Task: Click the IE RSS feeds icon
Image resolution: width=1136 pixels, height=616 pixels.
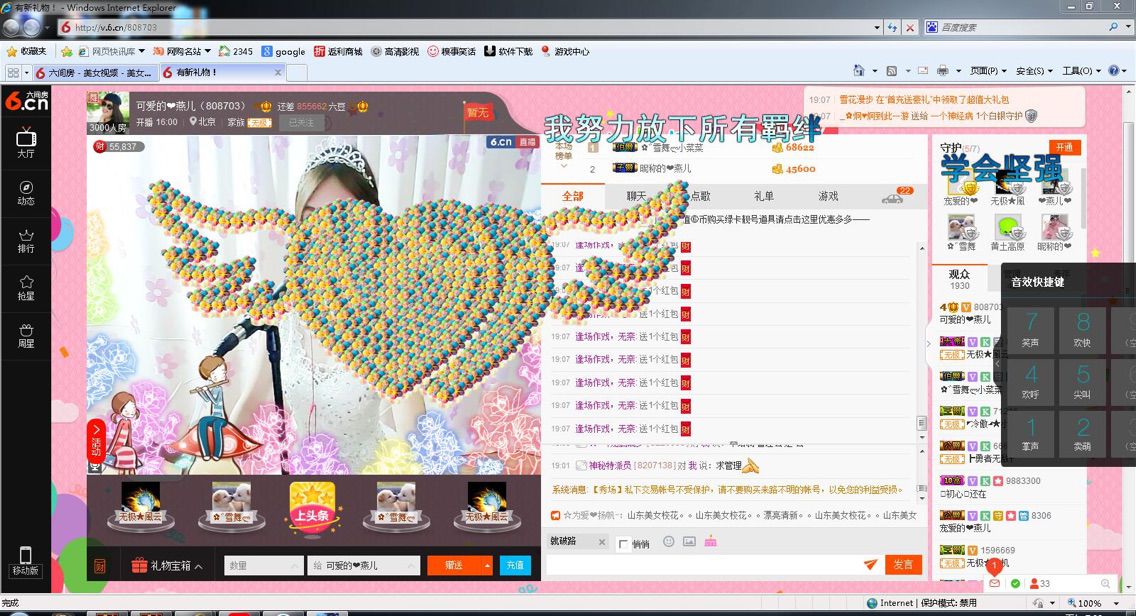Action: pos(892,70)
